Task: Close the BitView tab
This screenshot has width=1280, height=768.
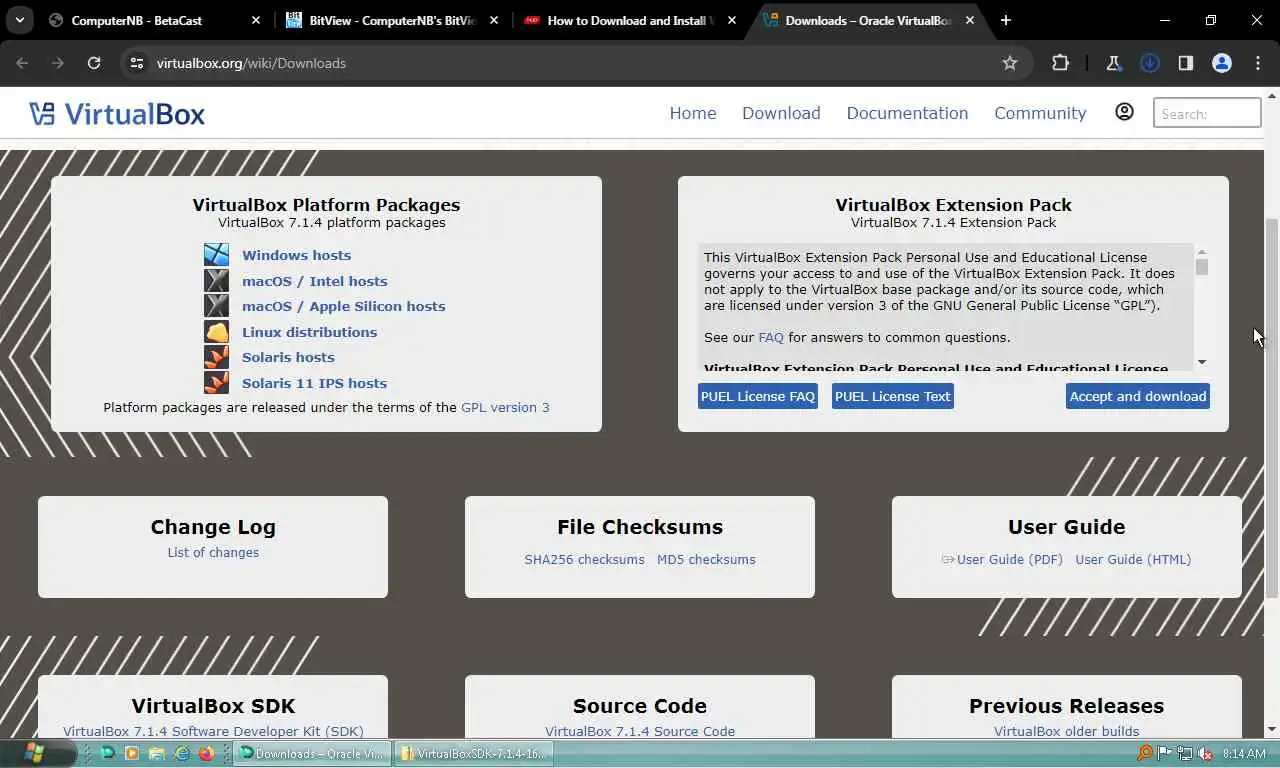Action: [494, 20]
